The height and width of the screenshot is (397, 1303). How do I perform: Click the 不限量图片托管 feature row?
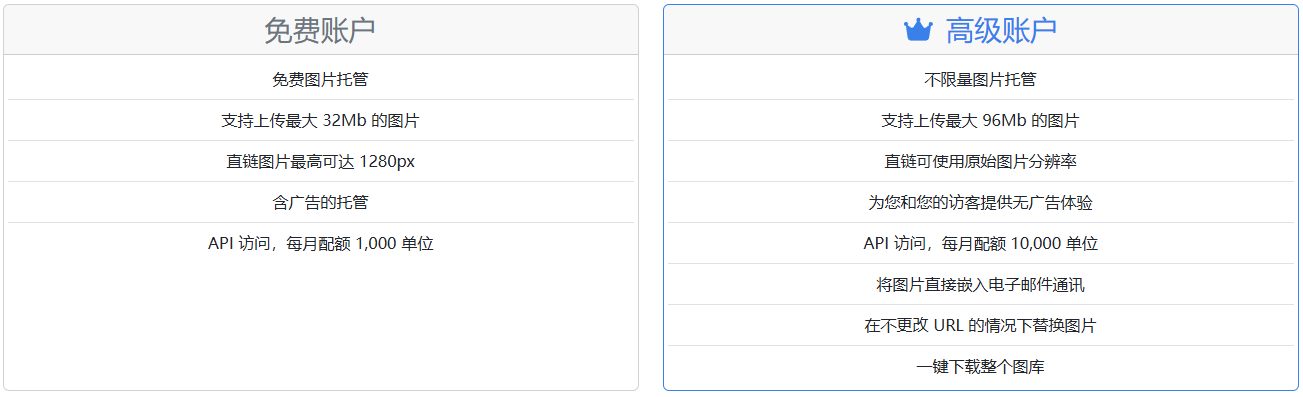981,80
